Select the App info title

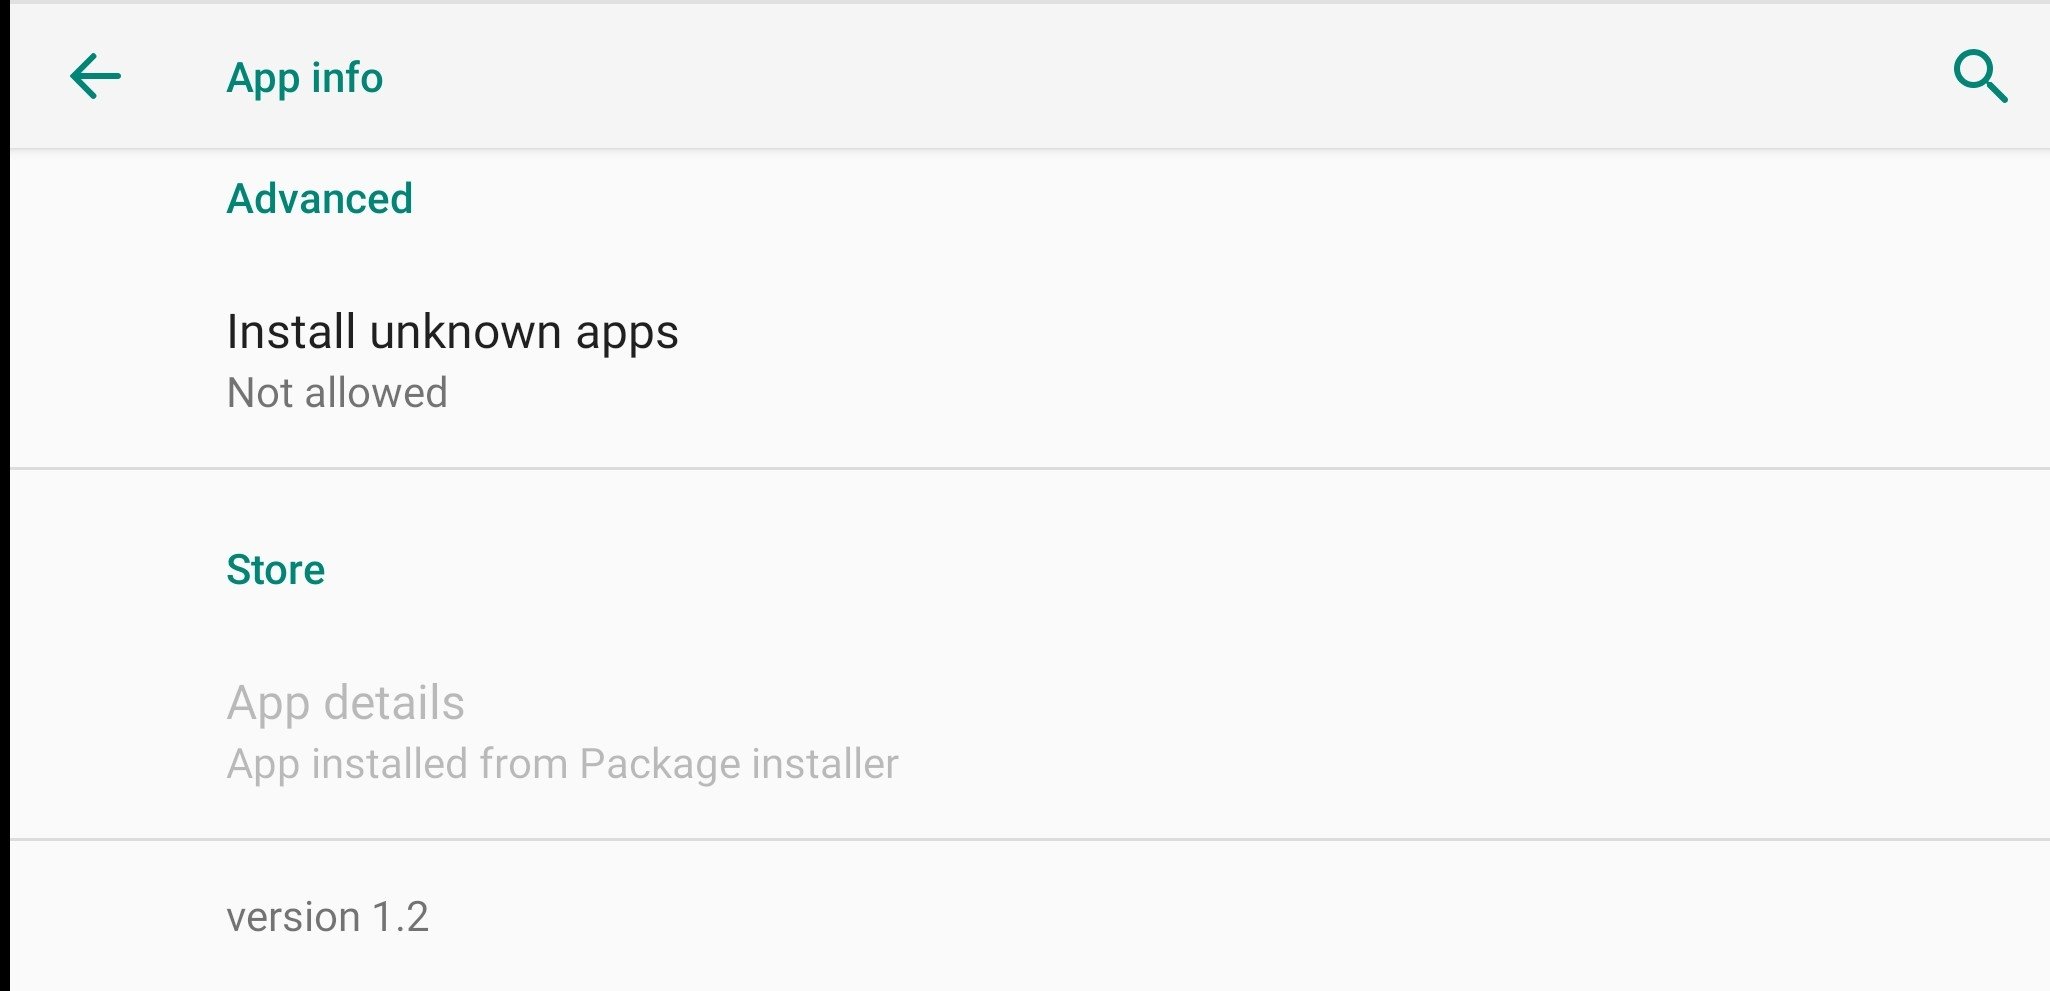click(305, 76)
